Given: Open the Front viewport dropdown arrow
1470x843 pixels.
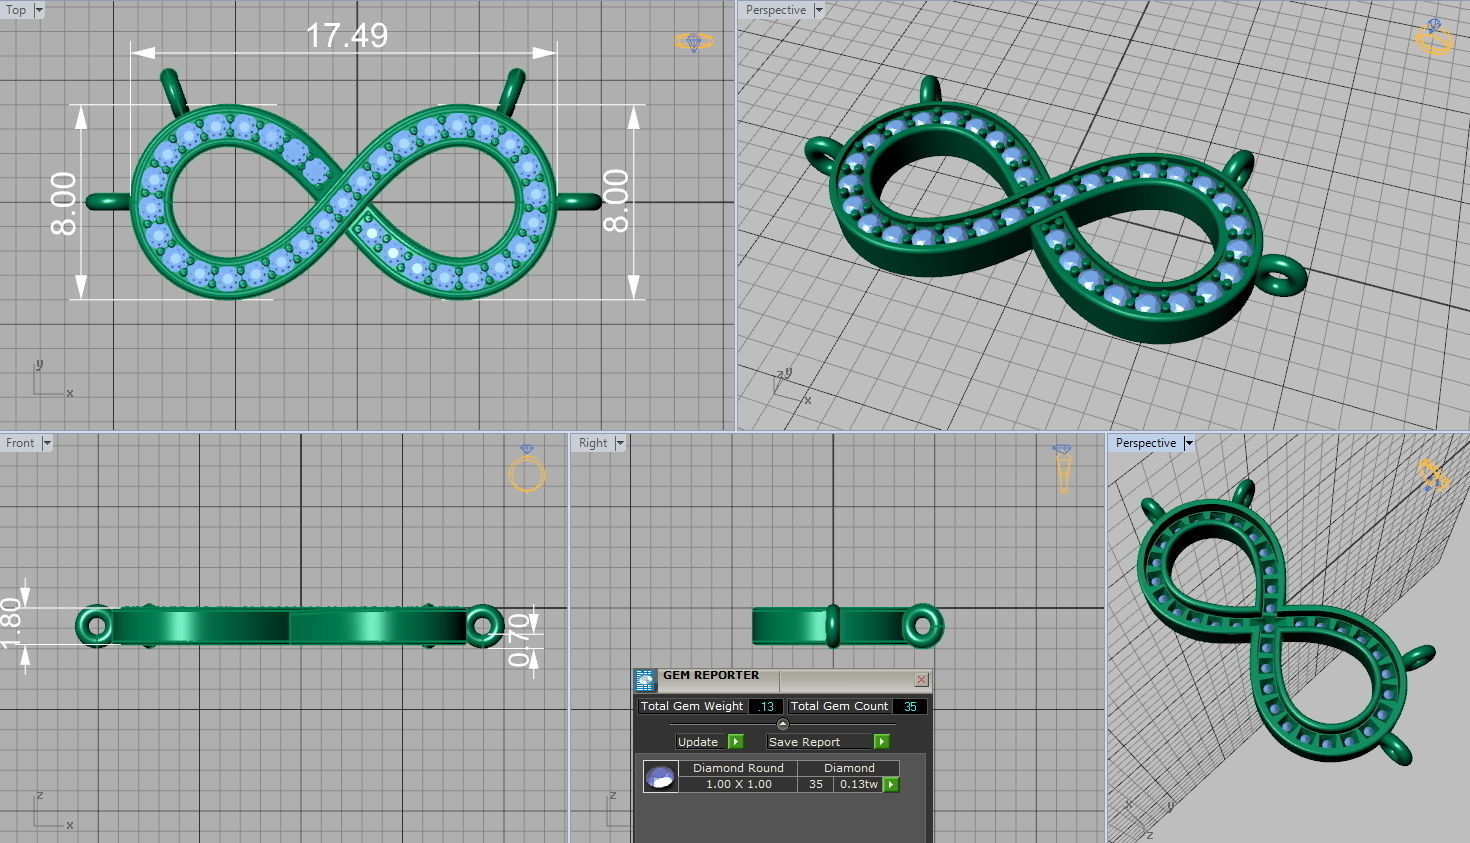Looking at the screenshot, I should coord(46,443).
